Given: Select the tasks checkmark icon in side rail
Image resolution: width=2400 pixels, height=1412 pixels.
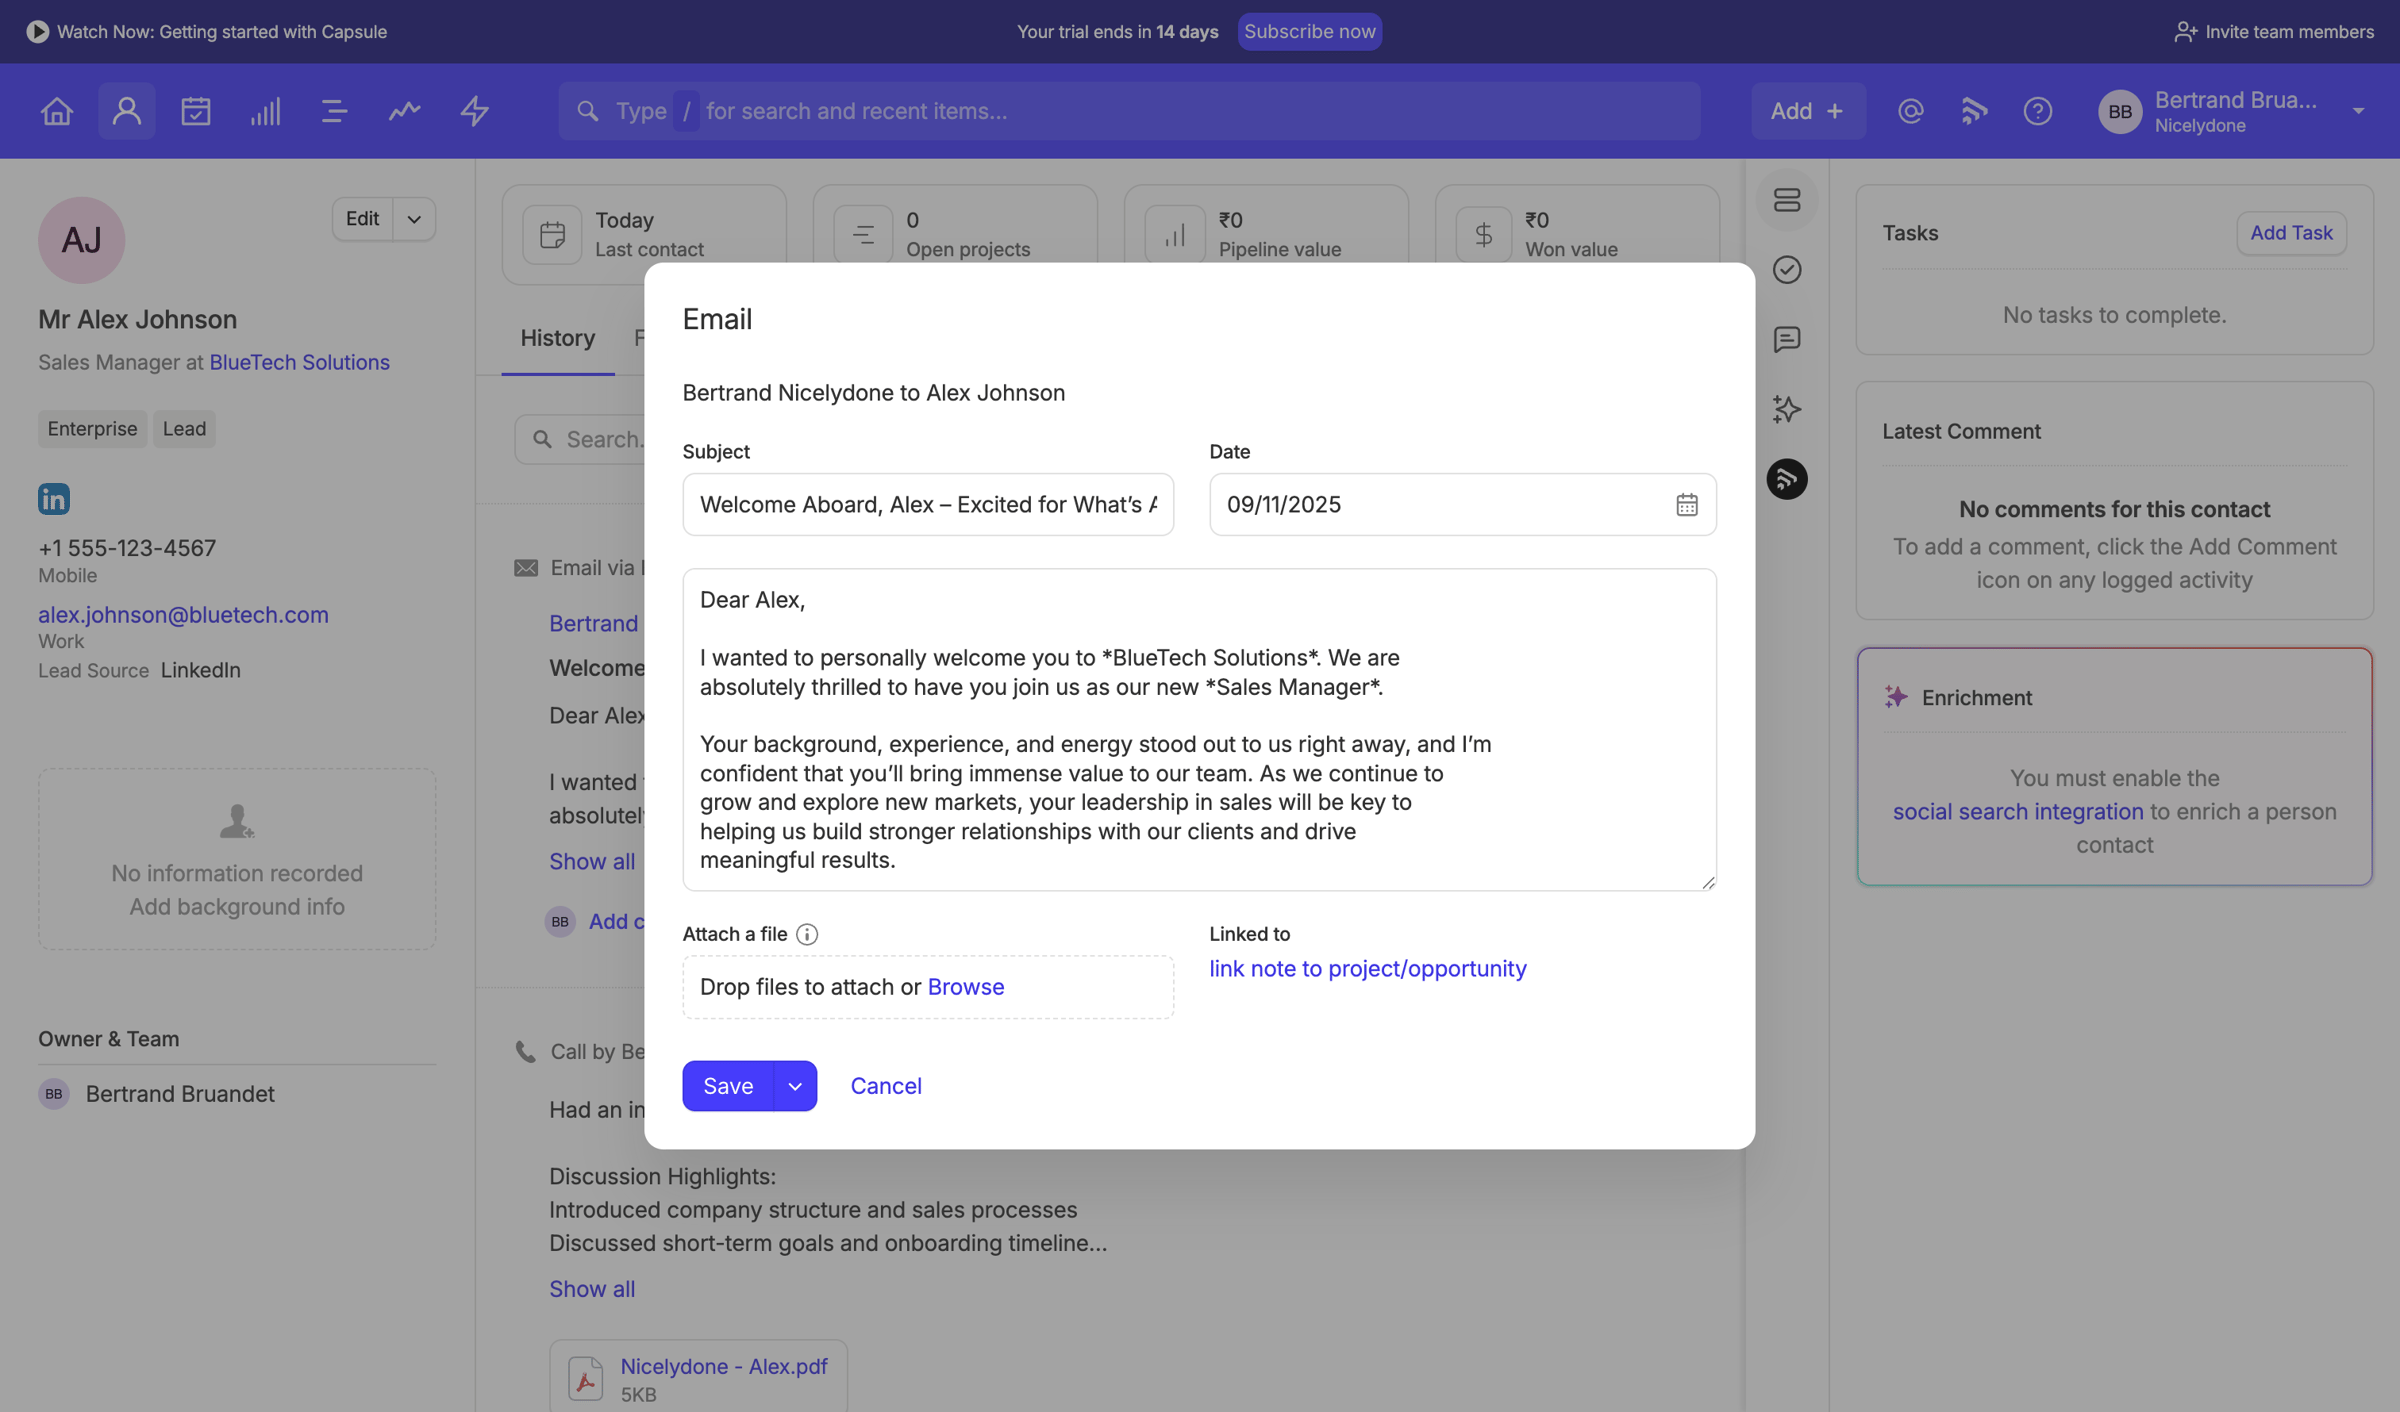Looking at the screenshot, I should tap(1787, 270).
